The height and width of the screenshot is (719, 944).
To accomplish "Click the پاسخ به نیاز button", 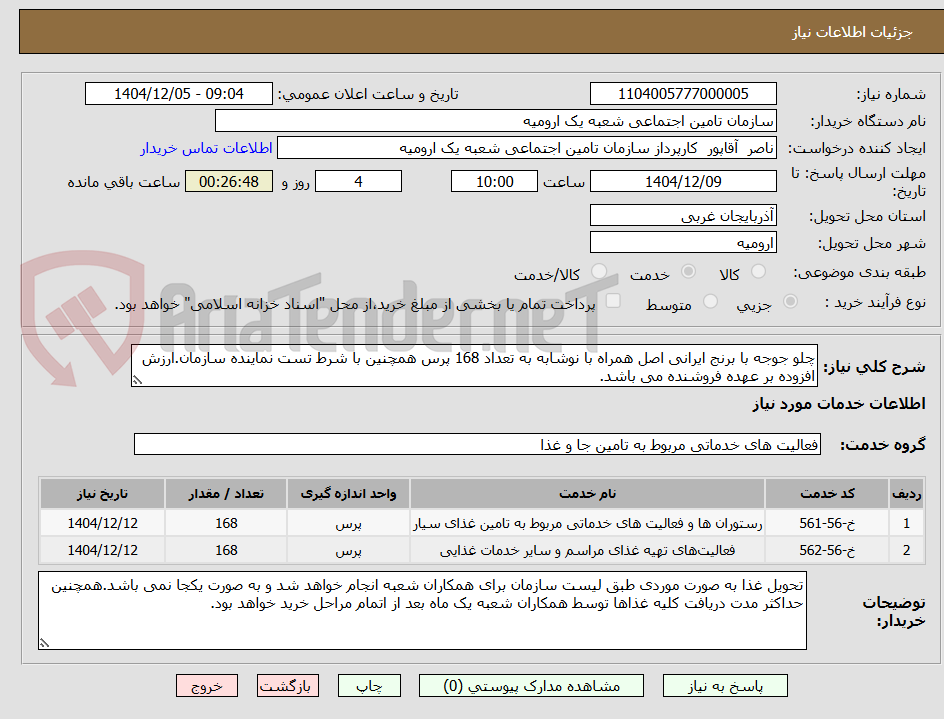I will pyautogui.click(x=725, y=686).
